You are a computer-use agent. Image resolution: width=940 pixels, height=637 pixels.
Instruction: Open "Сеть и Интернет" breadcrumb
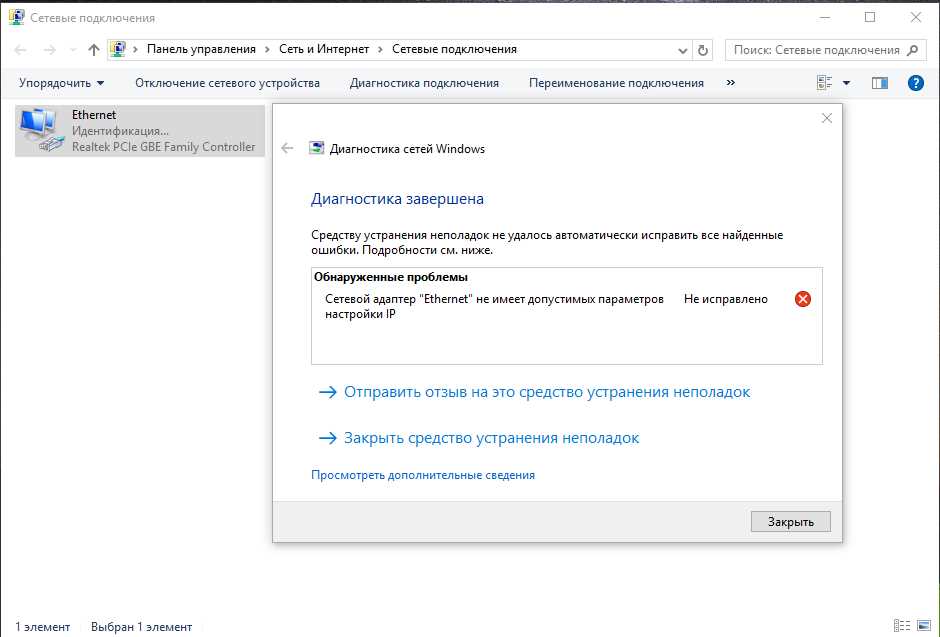click(324, 49)
